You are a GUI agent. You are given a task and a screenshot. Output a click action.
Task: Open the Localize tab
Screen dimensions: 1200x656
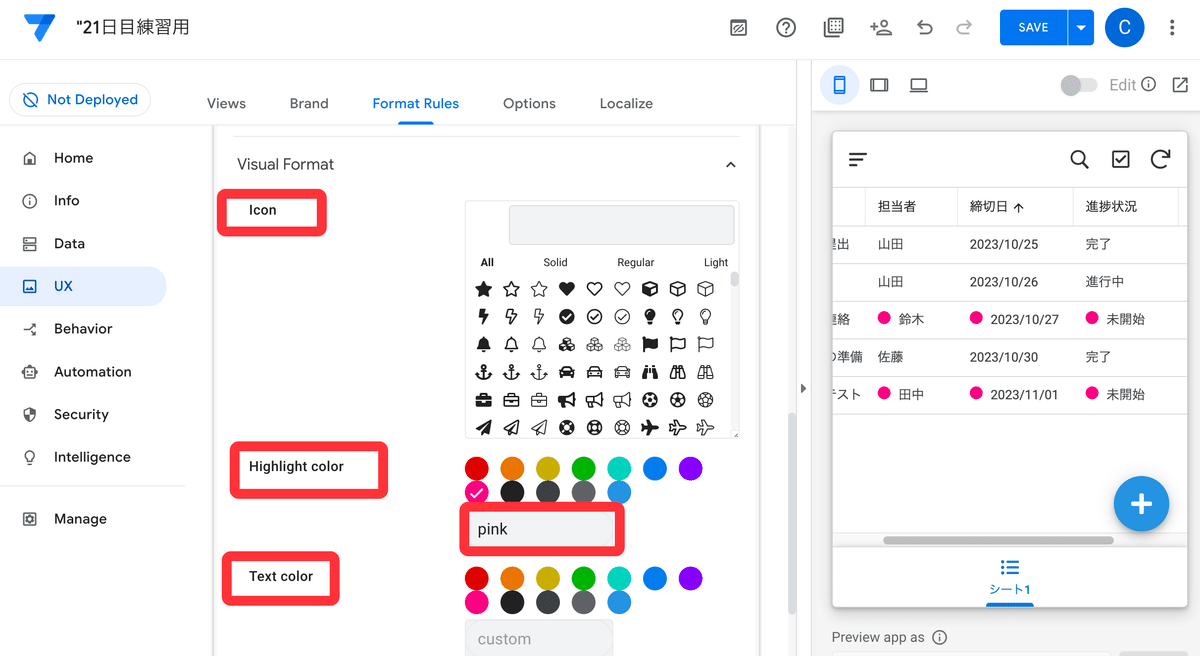point(625,103)
